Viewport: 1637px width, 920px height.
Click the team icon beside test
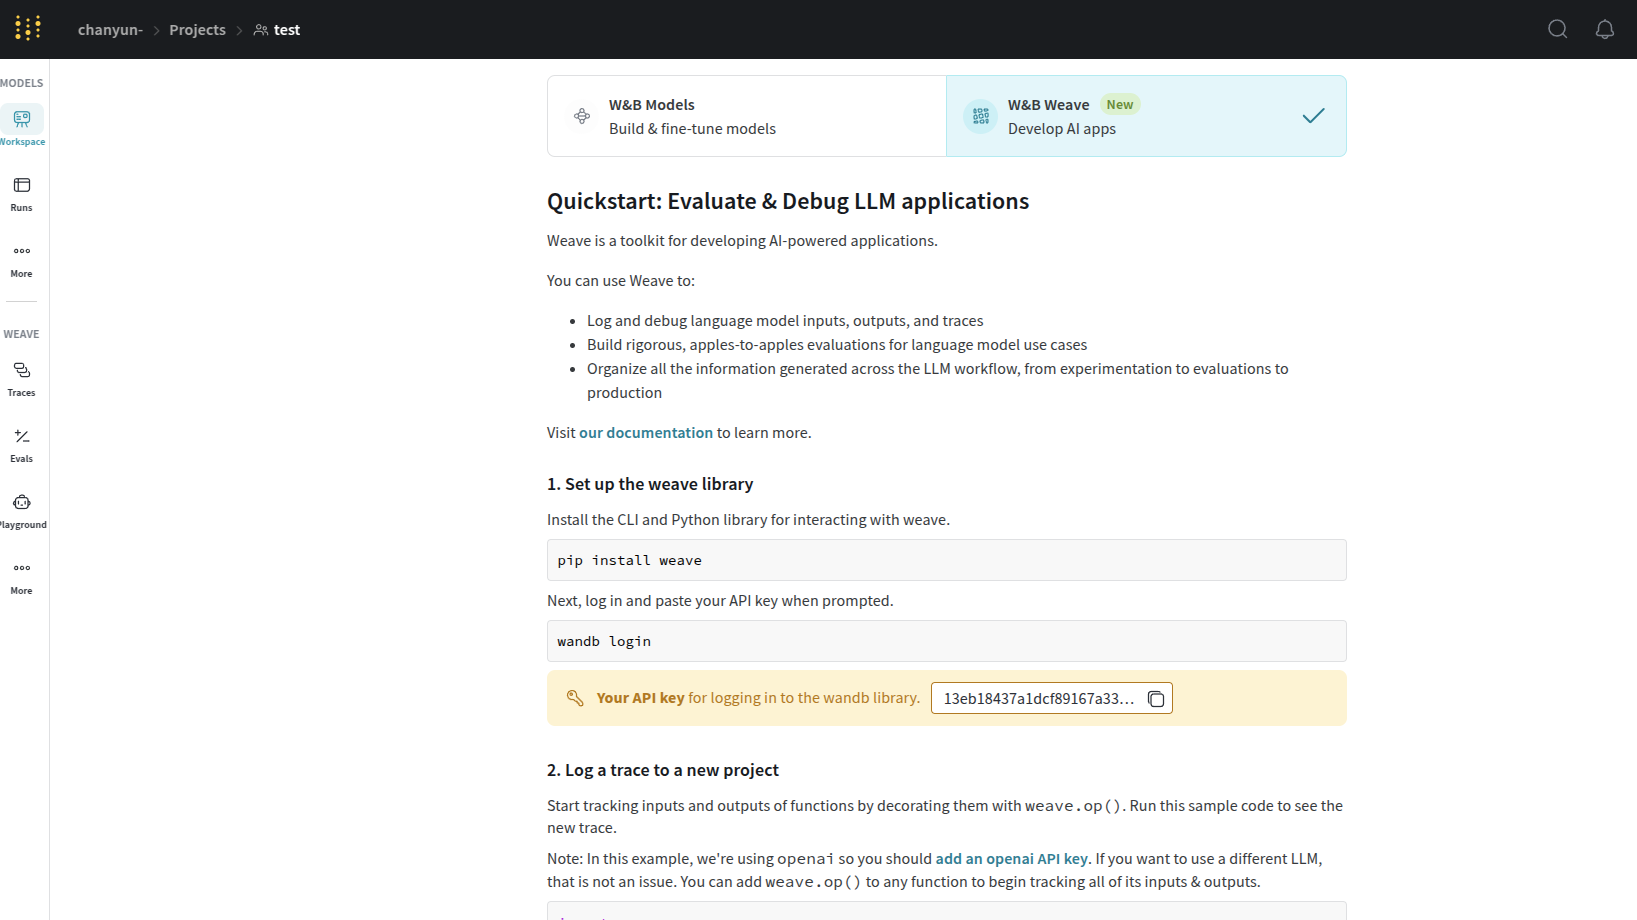coord(261,30)
